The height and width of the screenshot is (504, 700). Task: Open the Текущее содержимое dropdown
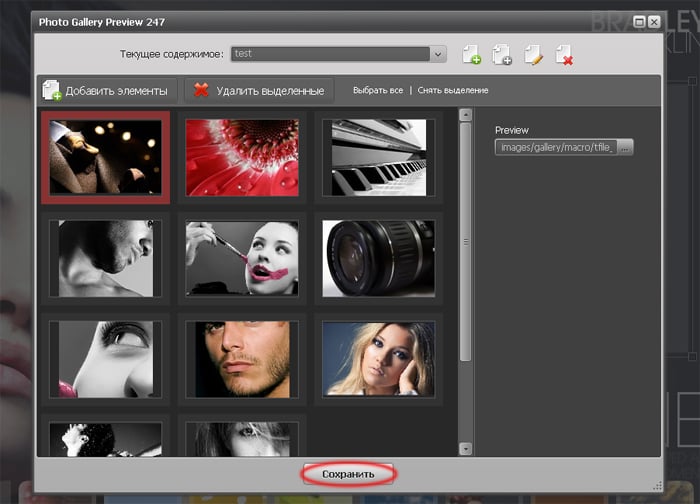click(x=438, y=54)
